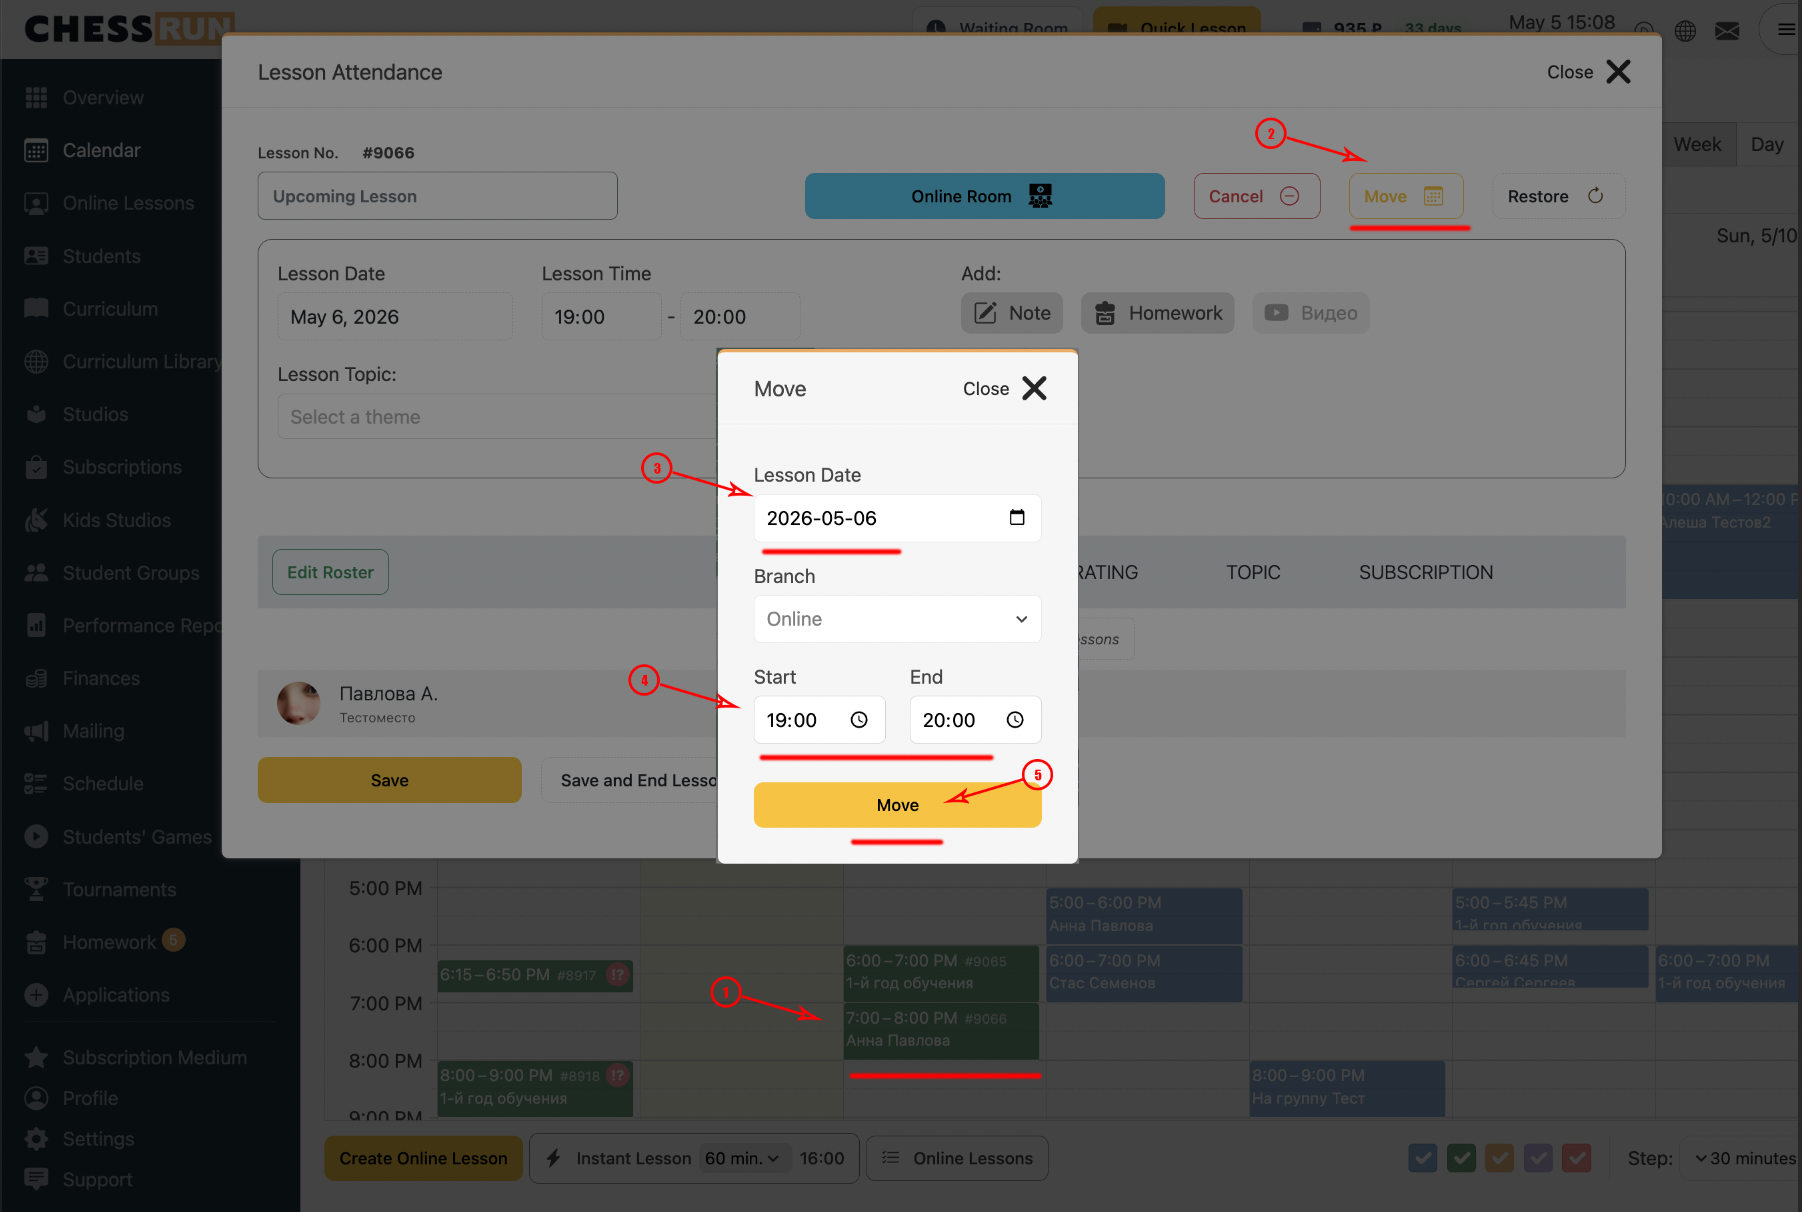Toggle the blue calendar filter checkbox
1802x1212 pixels.
tap(1423, 1158)
